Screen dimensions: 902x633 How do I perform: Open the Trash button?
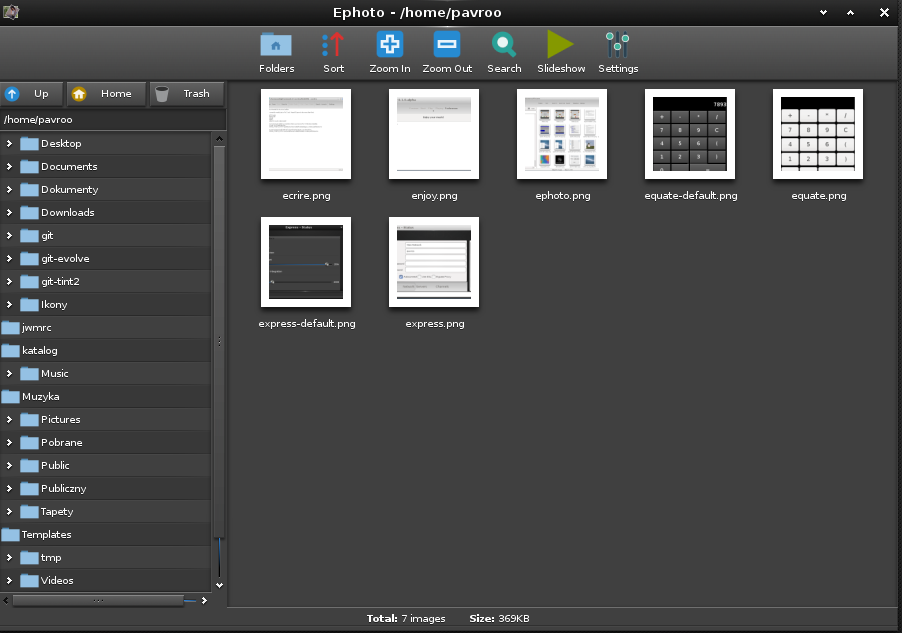pos(187,94)
